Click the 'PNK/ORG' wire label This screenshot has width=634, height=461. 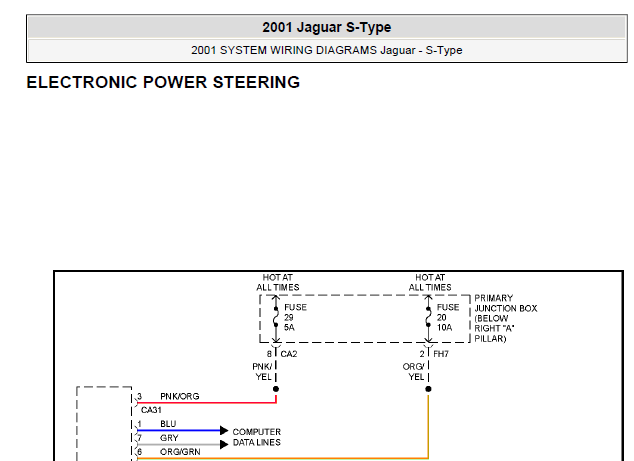pyautogui.click(x=180, y=396)
